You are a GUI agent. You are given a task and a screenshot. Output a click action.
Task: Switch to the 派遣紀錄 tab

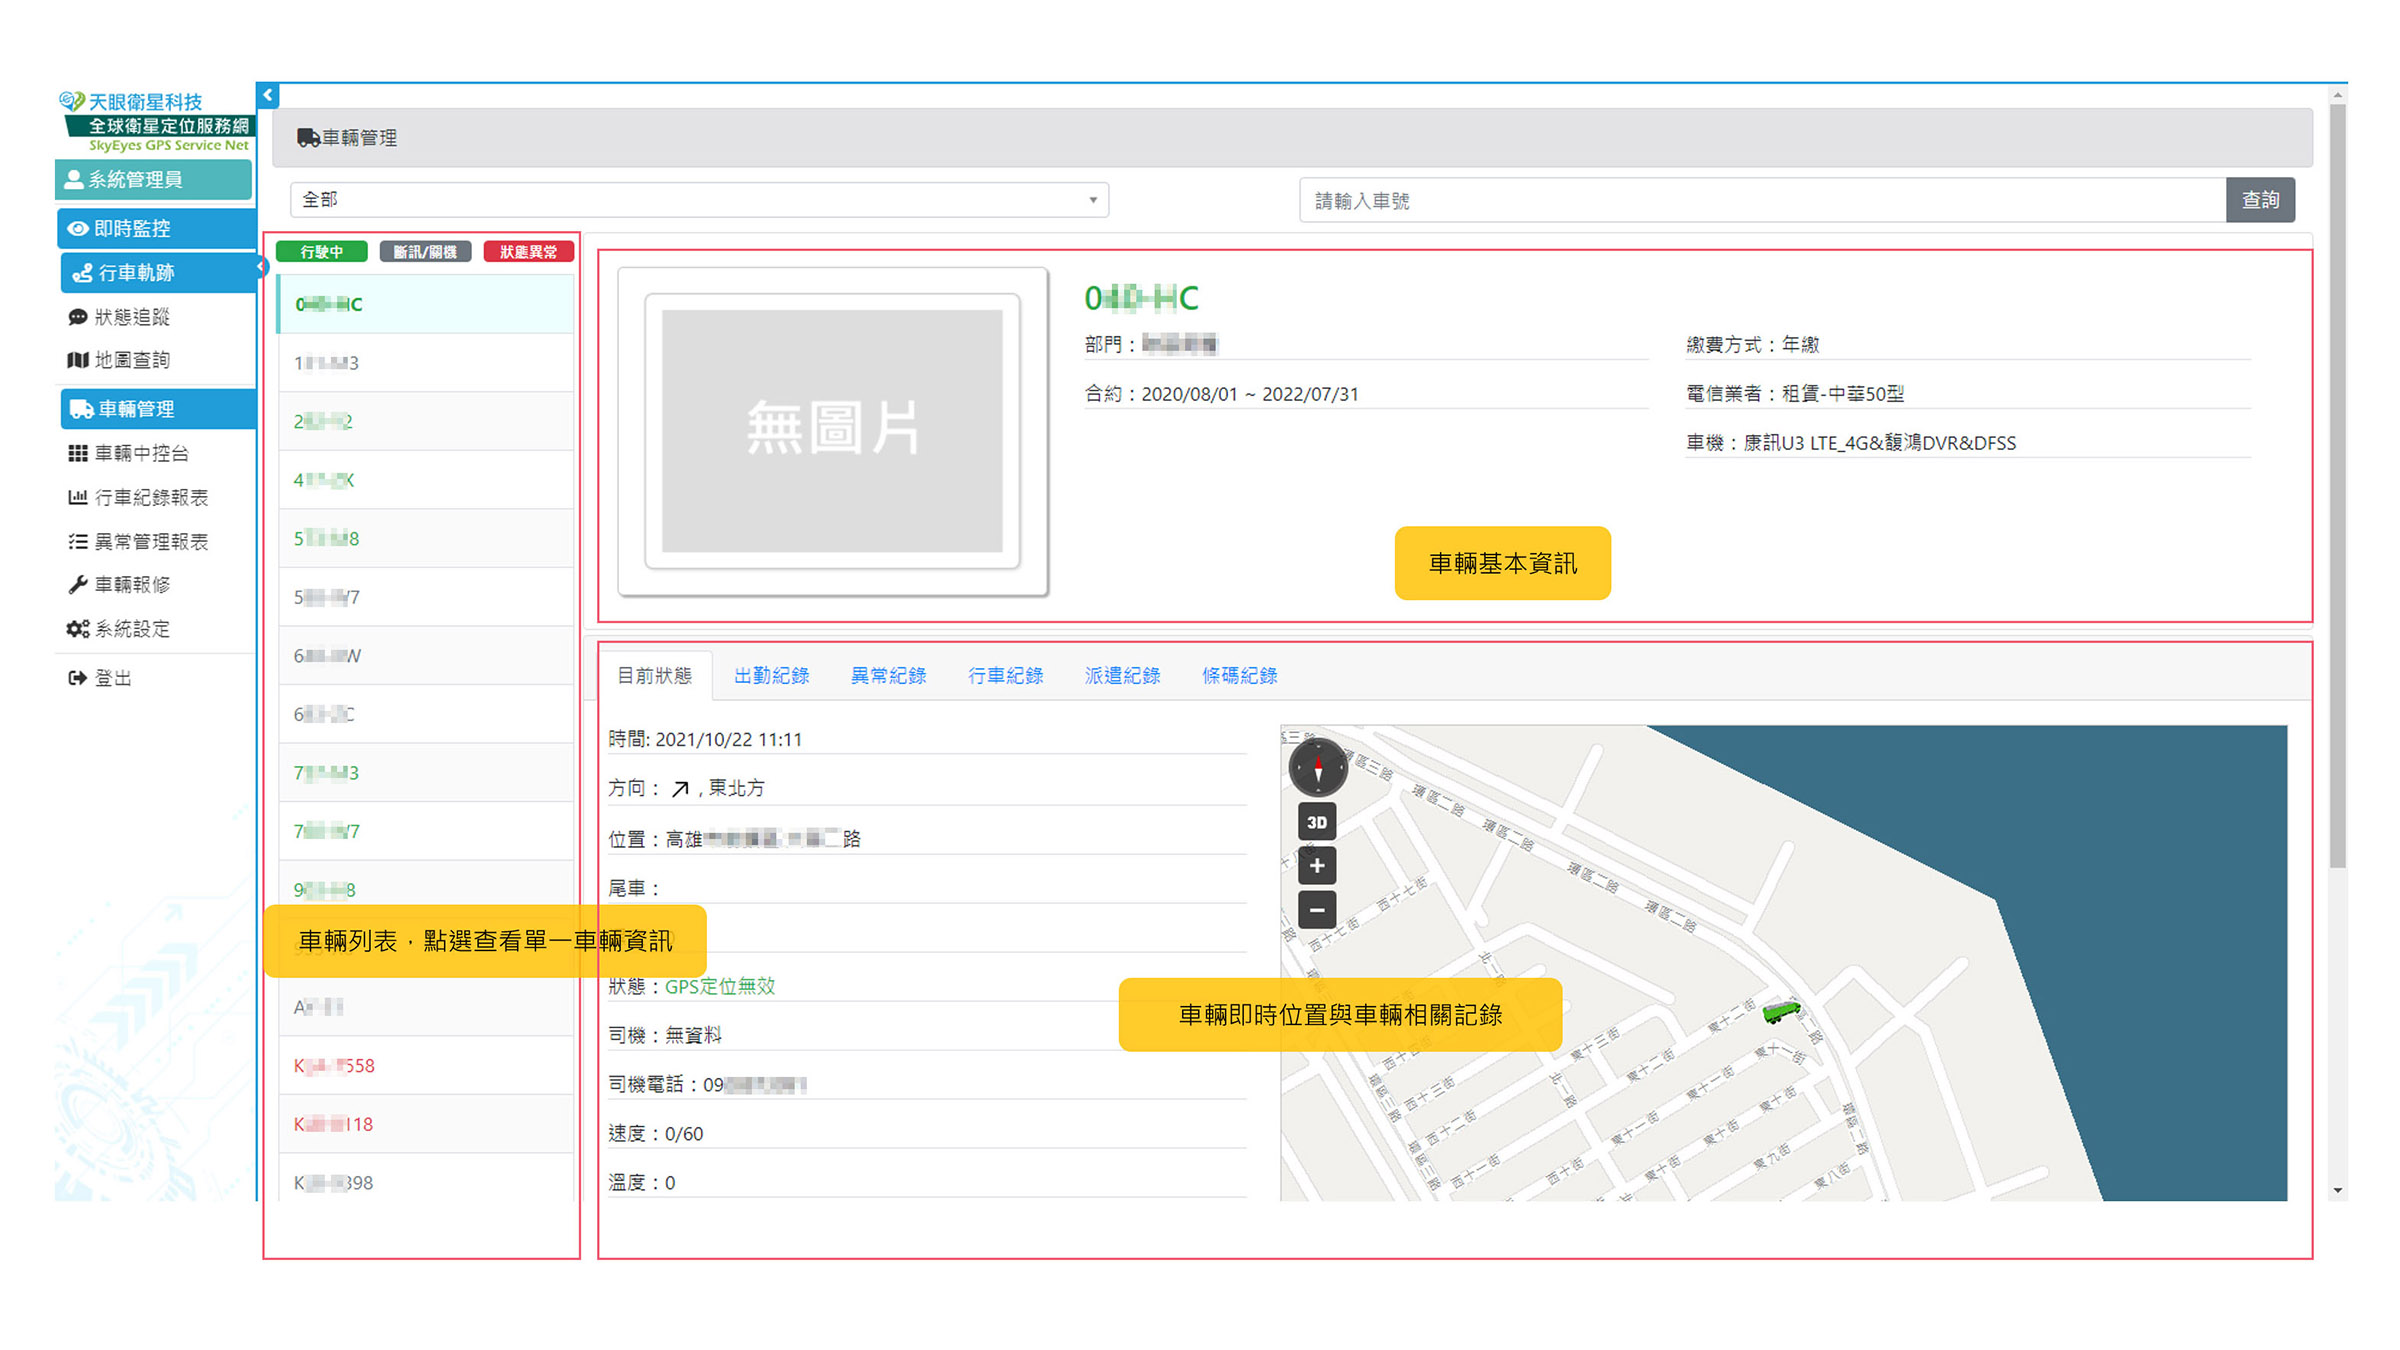[1122, 675]
